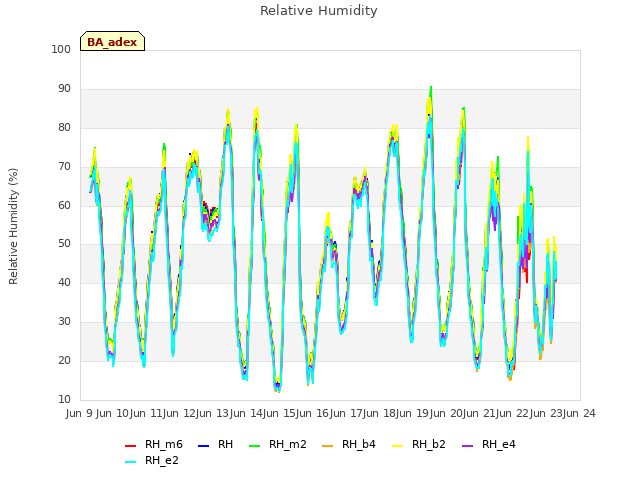Click the Jun 12 x-axis label
This screenshot has width=640, height=480.
point(177,413)
